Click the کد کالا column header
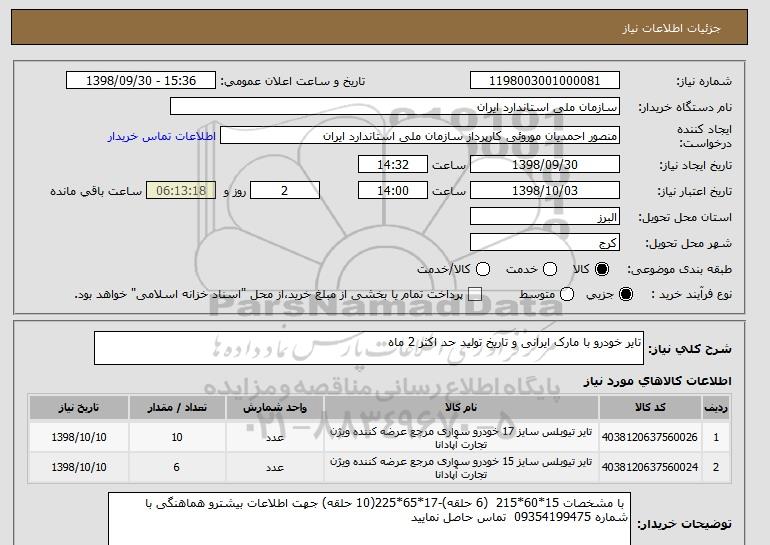The width and height of the screenshot is (770, 545). 650,408
